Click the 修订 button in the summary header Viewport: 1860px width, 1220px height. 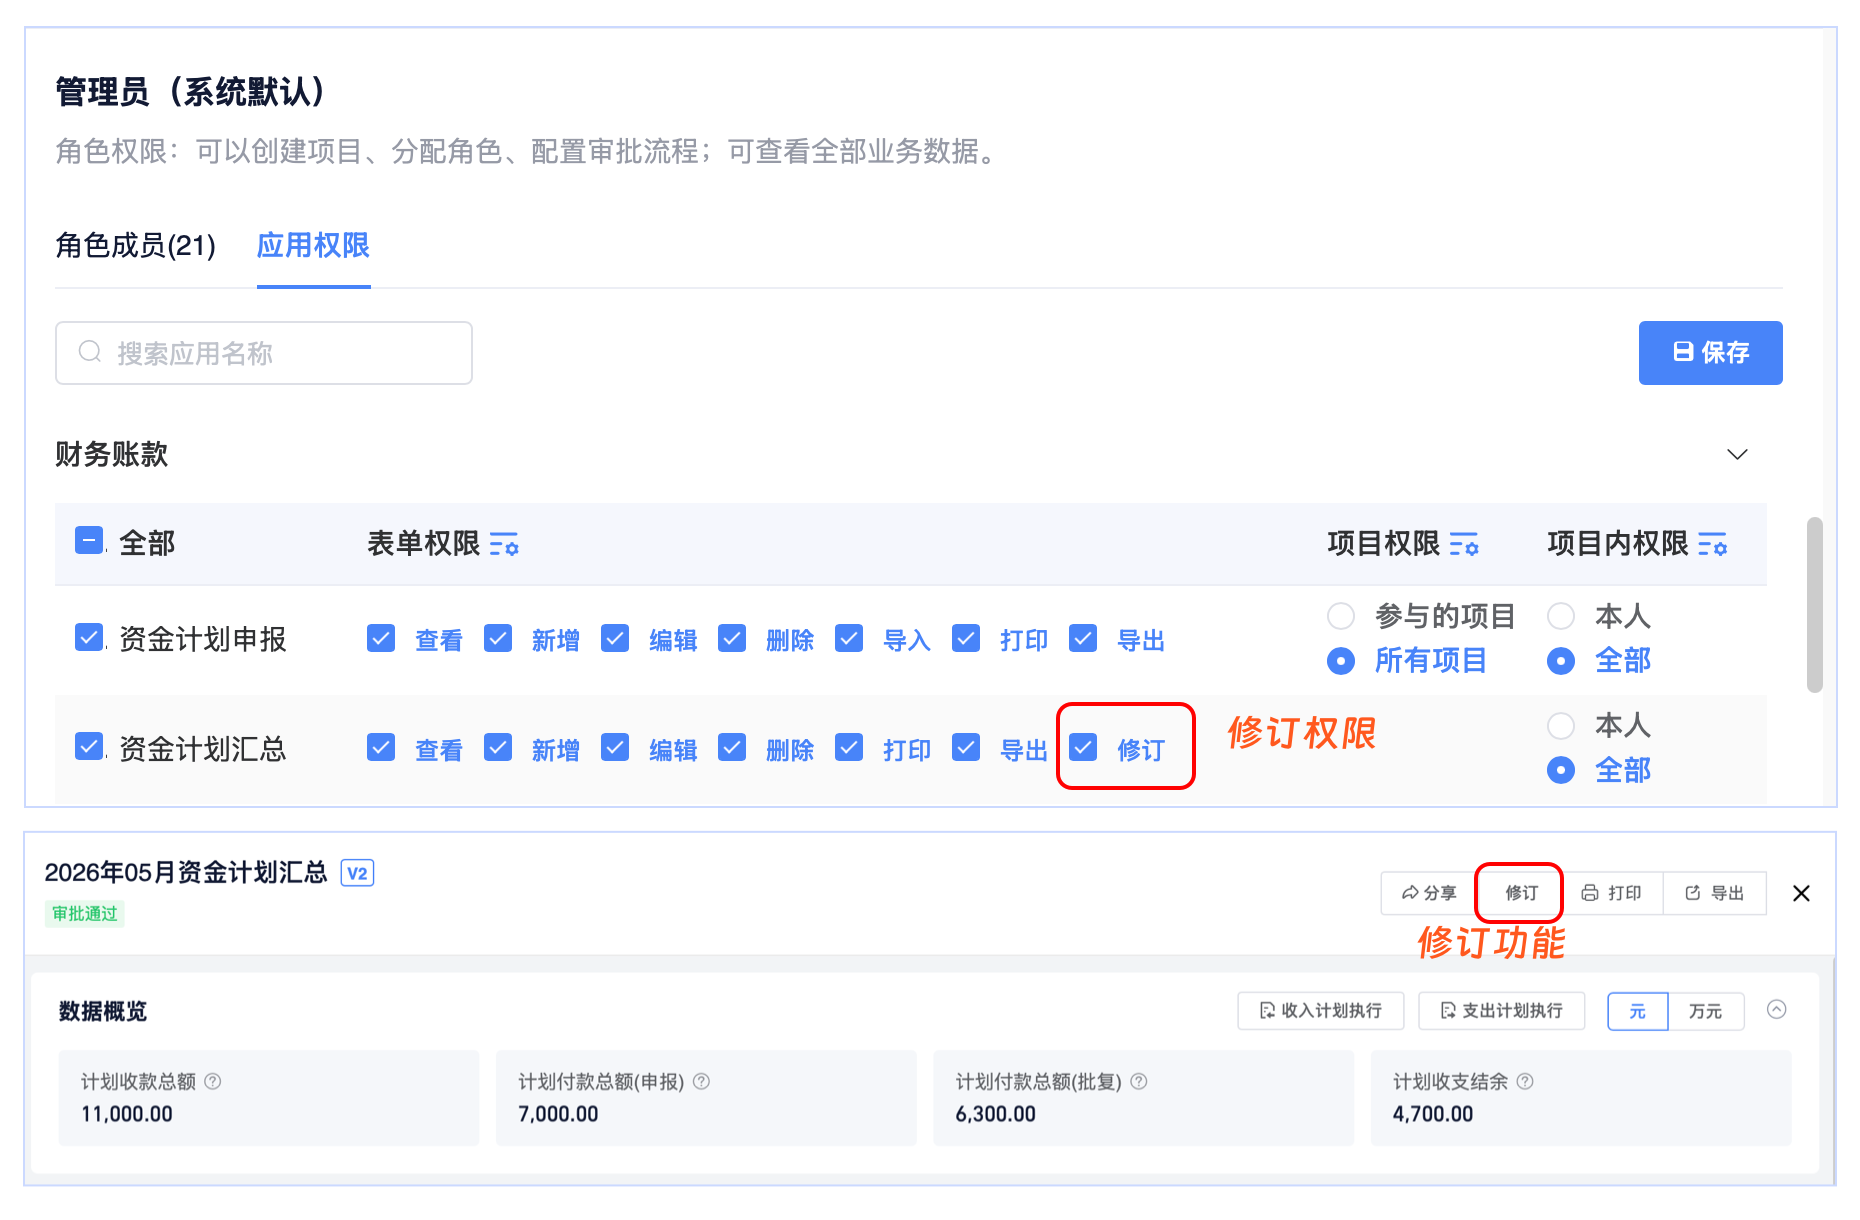point(1521,893)
